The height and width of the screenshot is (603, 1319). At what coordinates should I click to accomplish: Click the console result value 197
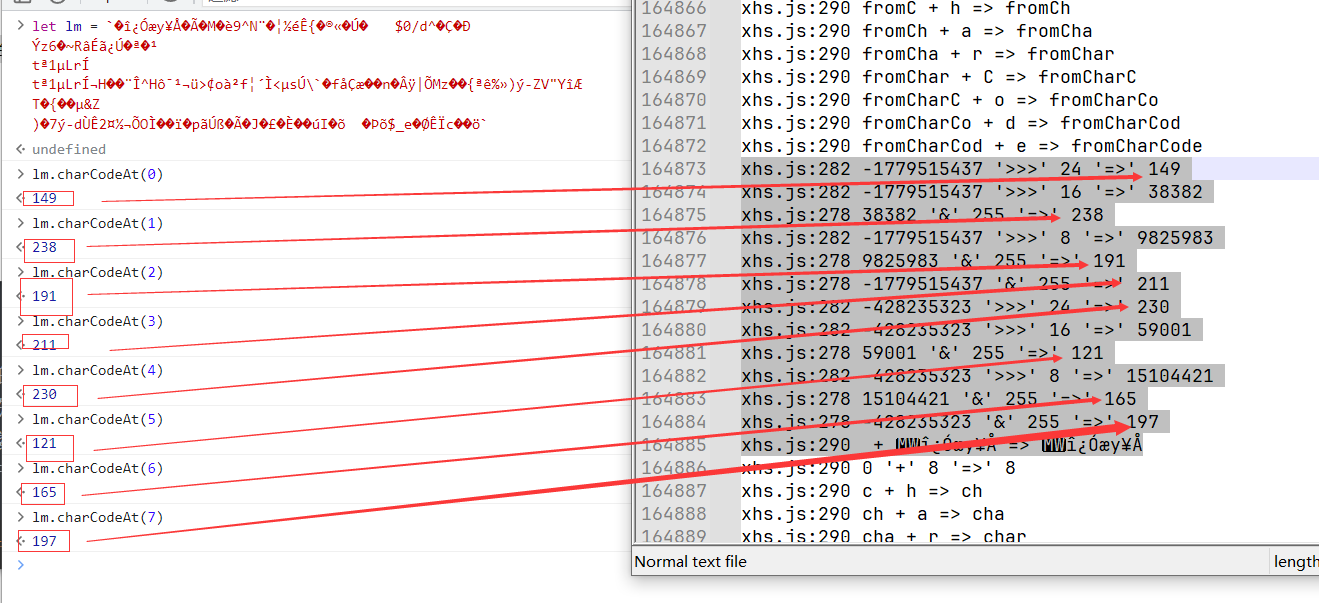(x=44, y=541)
